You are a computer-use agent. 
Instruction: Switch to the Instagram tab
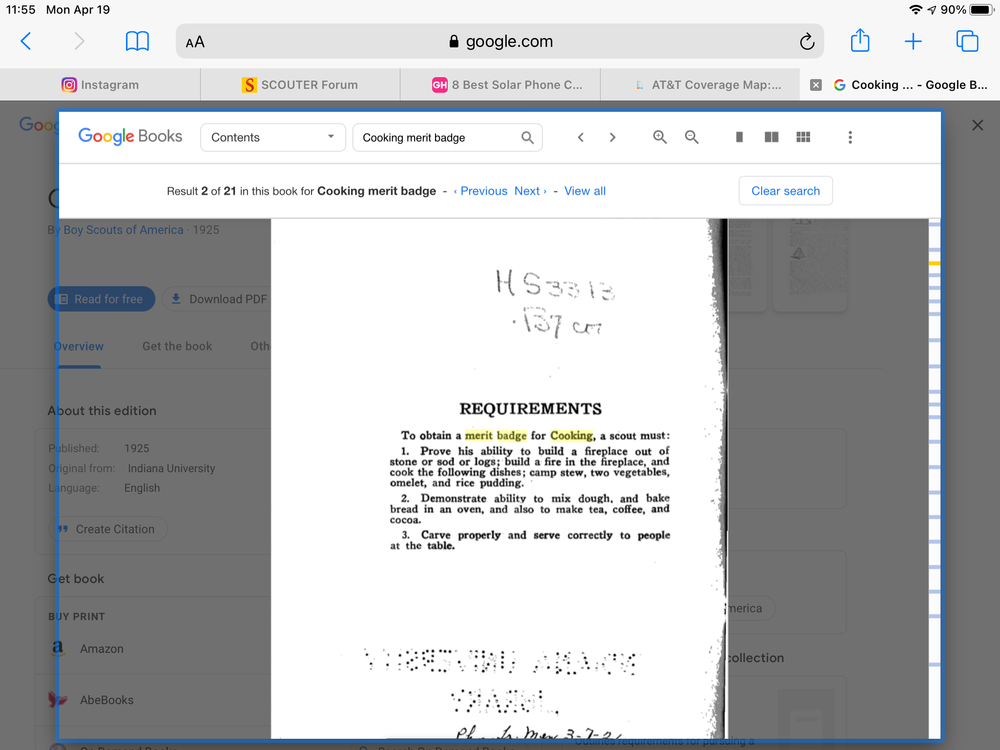(x=100, y=85)
